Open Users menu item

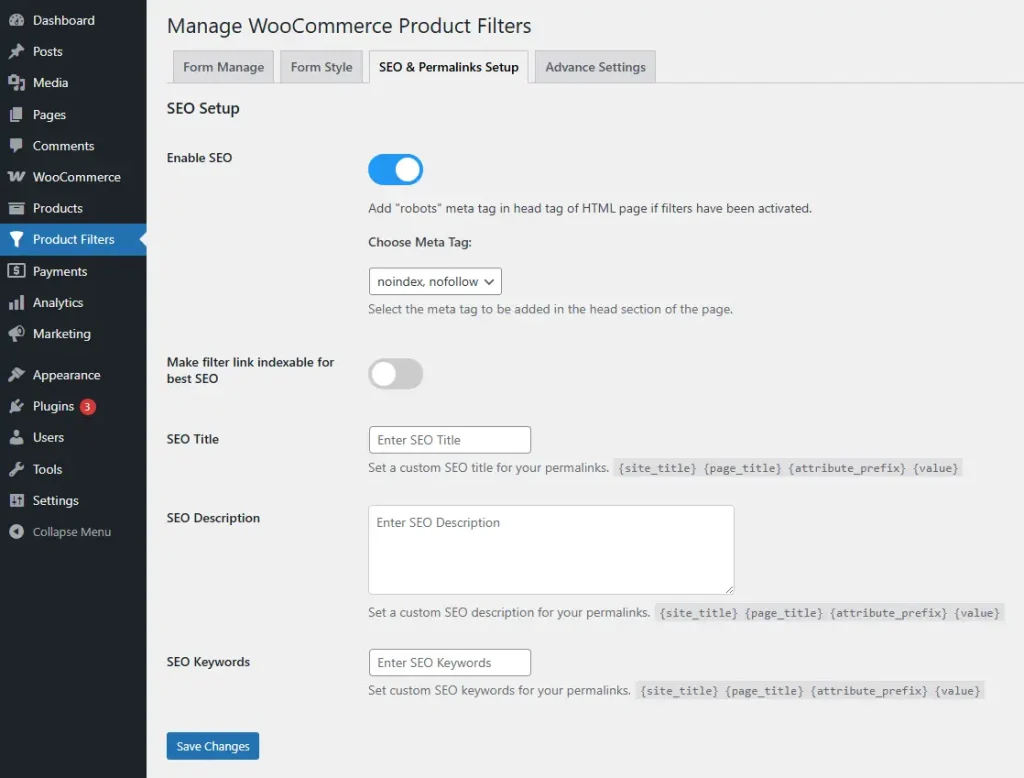click(73, 438)
